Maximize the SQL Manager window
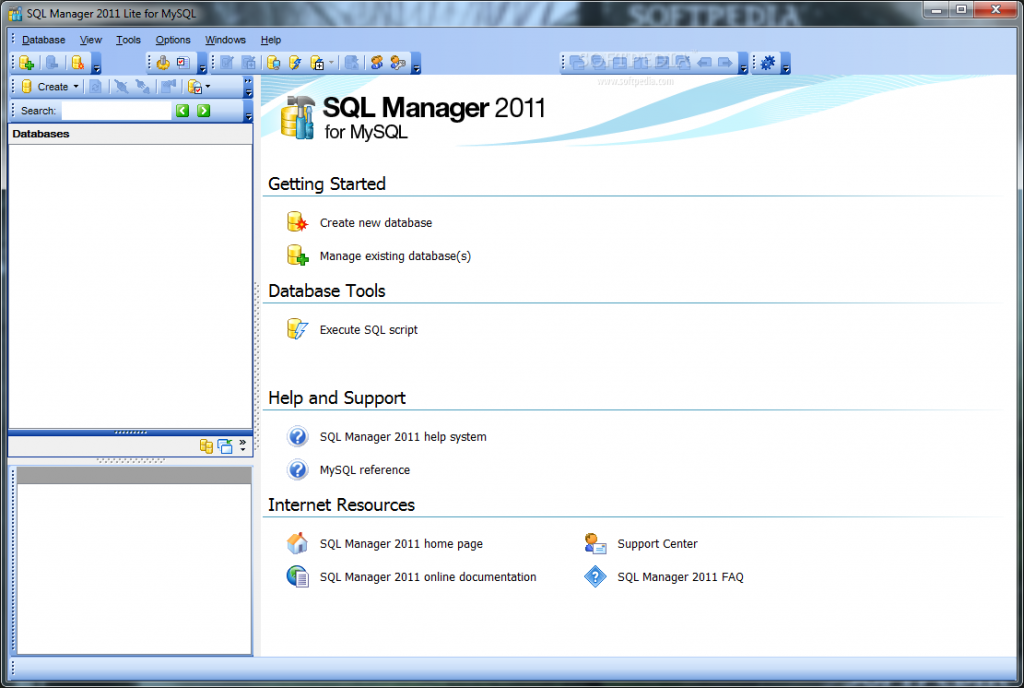The width and height of the screenshot is (1024, 688). click(961, 9)
